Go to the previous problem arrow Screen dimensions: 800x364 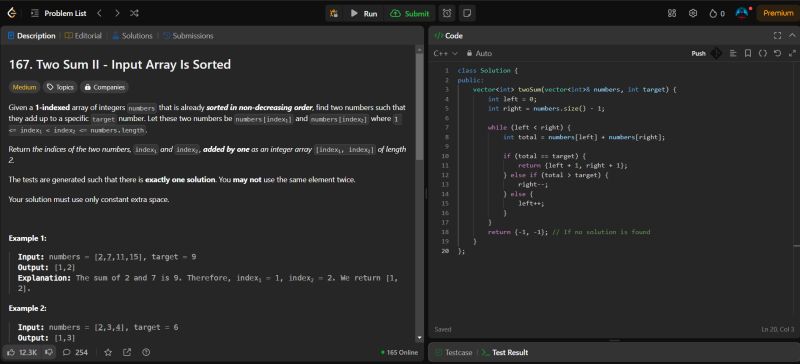click(99, 13)
